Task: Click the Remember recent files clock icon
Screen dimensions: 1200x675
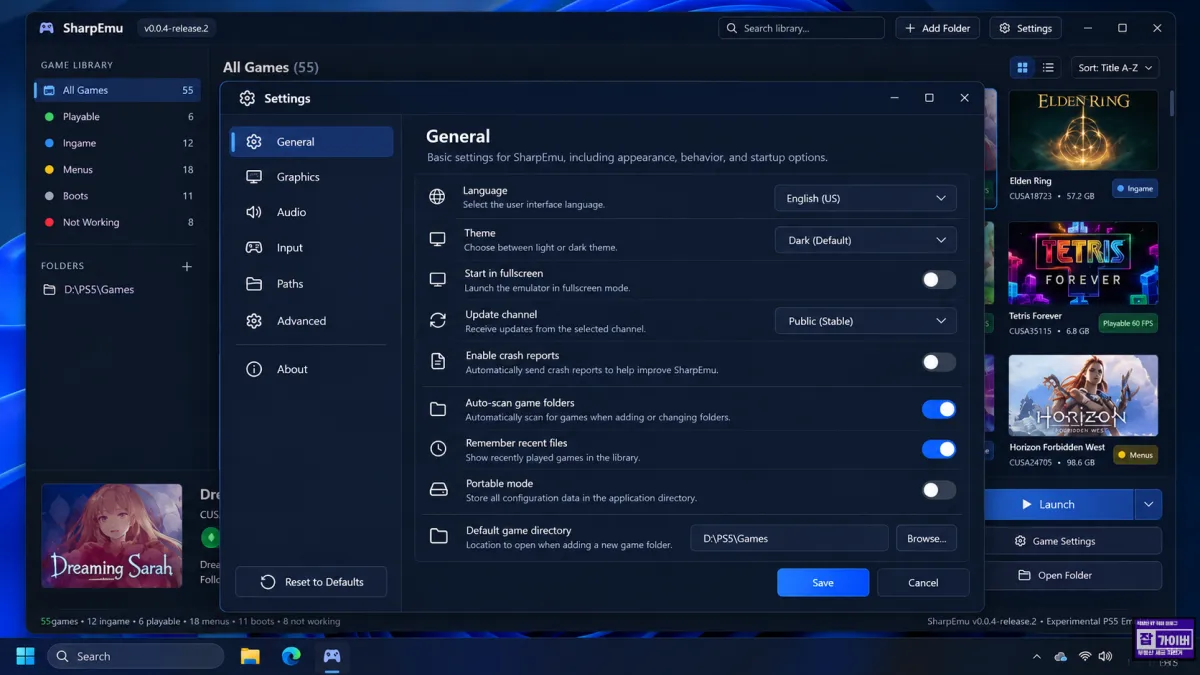Action: (438, 449)
